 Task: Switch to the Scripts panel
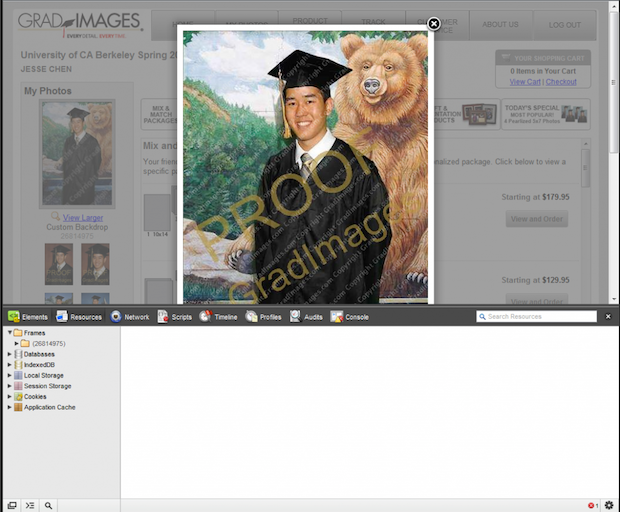[x=175, y=317]
